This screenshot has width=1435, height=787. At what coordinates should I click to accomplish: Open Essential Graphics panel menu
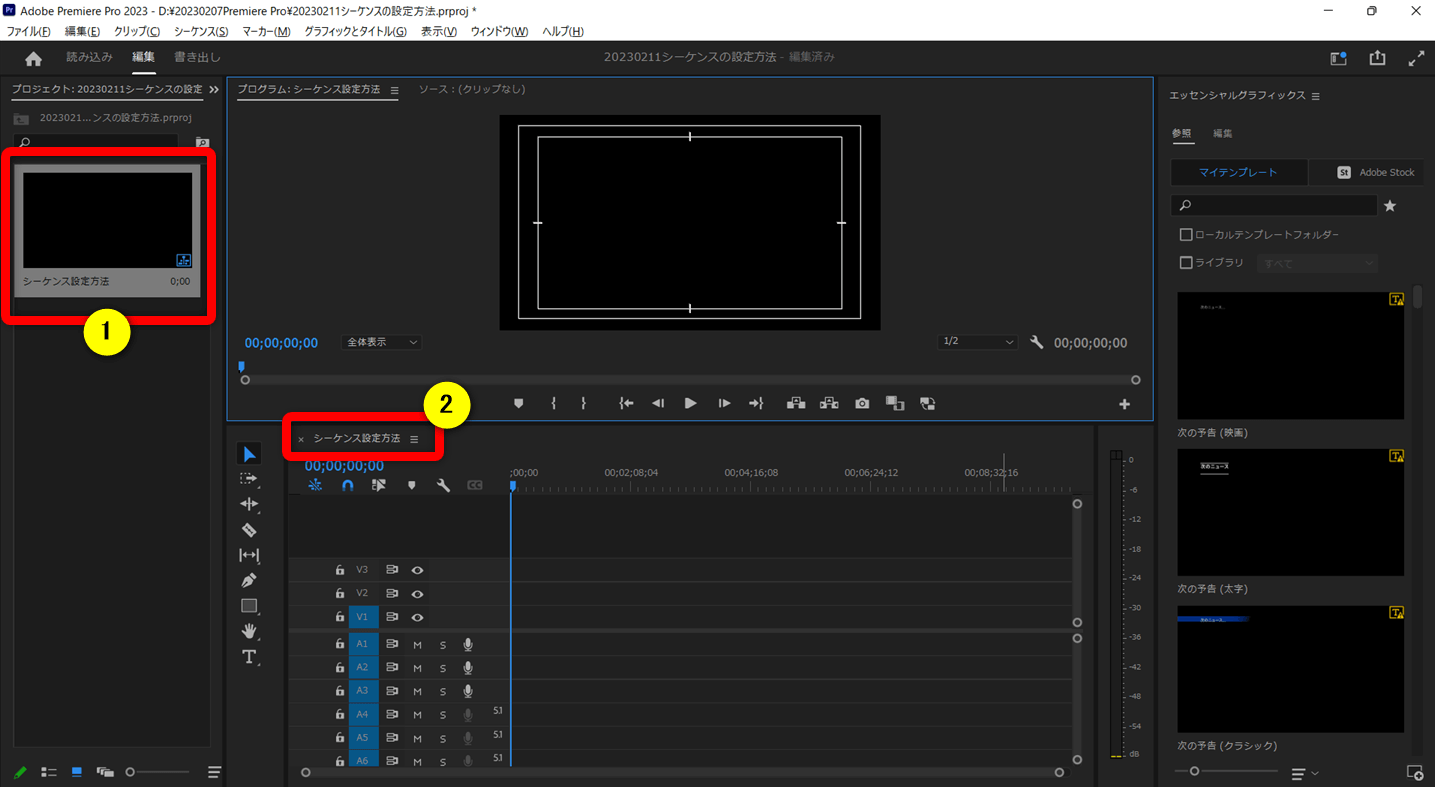point(1316,96)
